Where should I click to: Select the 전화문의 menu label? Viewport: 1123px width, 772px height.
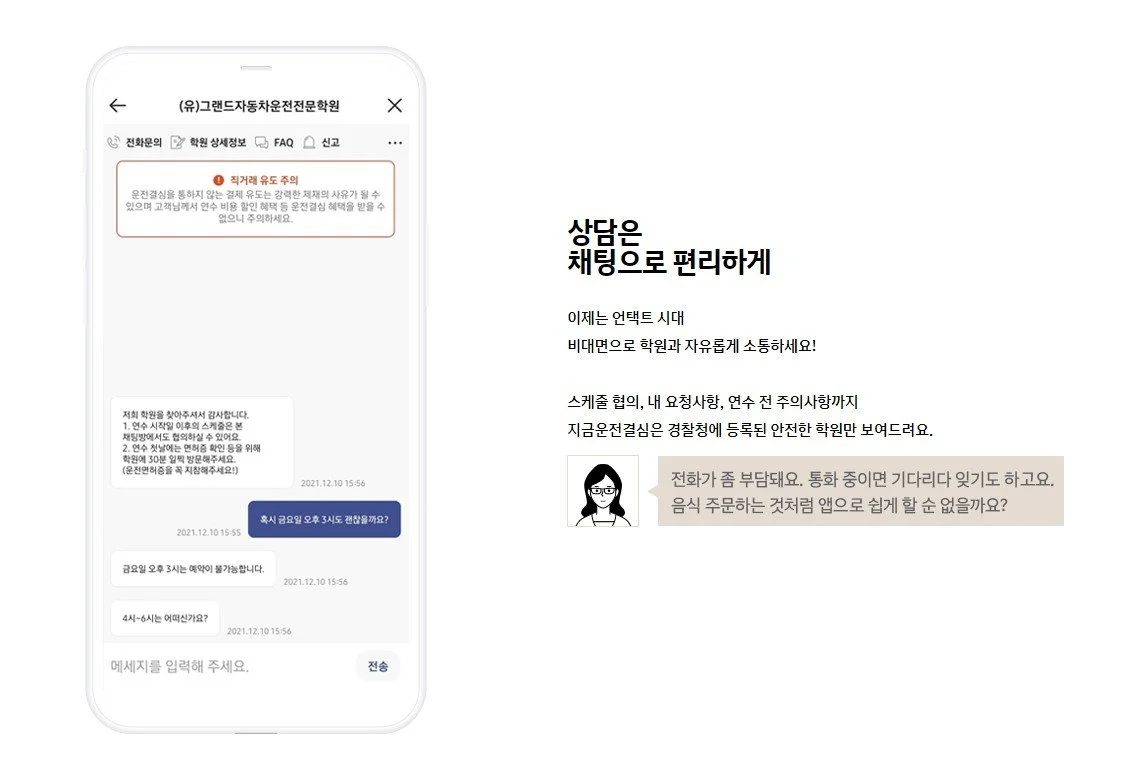(144, 143)
